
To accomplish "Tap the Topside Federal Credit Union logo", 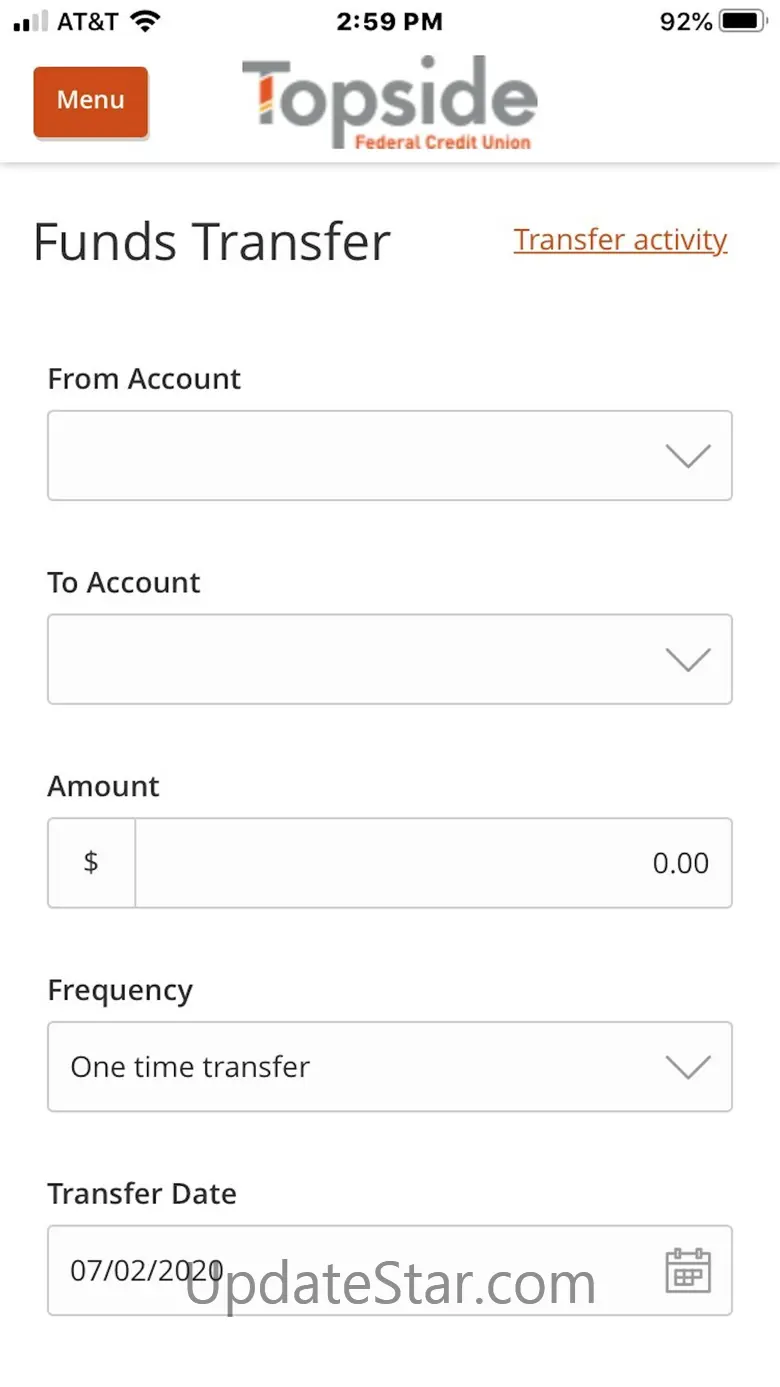I will pyautogui.click(x=389, y=104).
